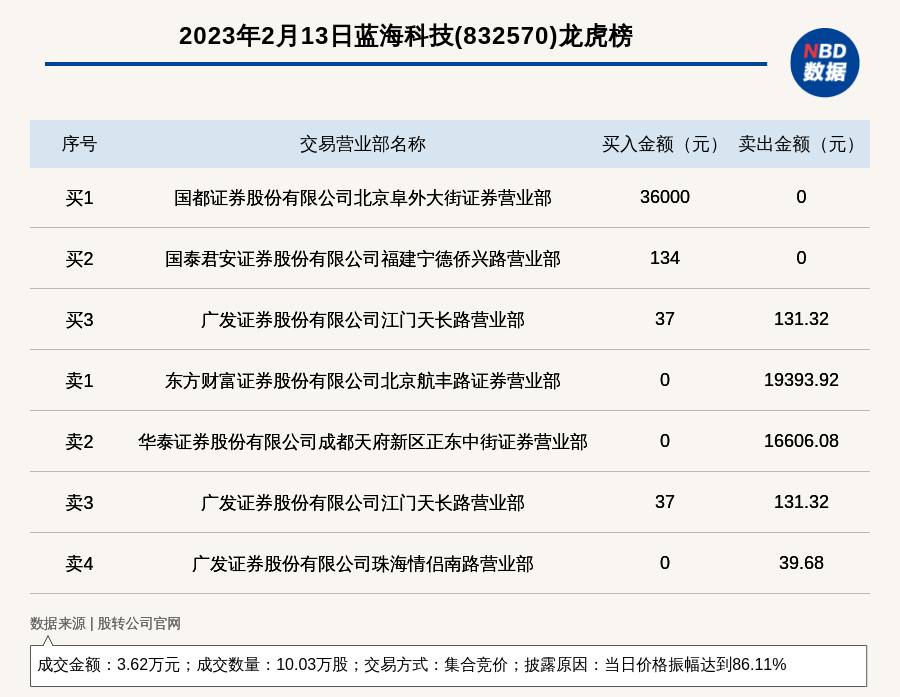This screenshot has height=697, width=900.
Task: Select sell amount 0 in 买1 row
Action: 801,197
